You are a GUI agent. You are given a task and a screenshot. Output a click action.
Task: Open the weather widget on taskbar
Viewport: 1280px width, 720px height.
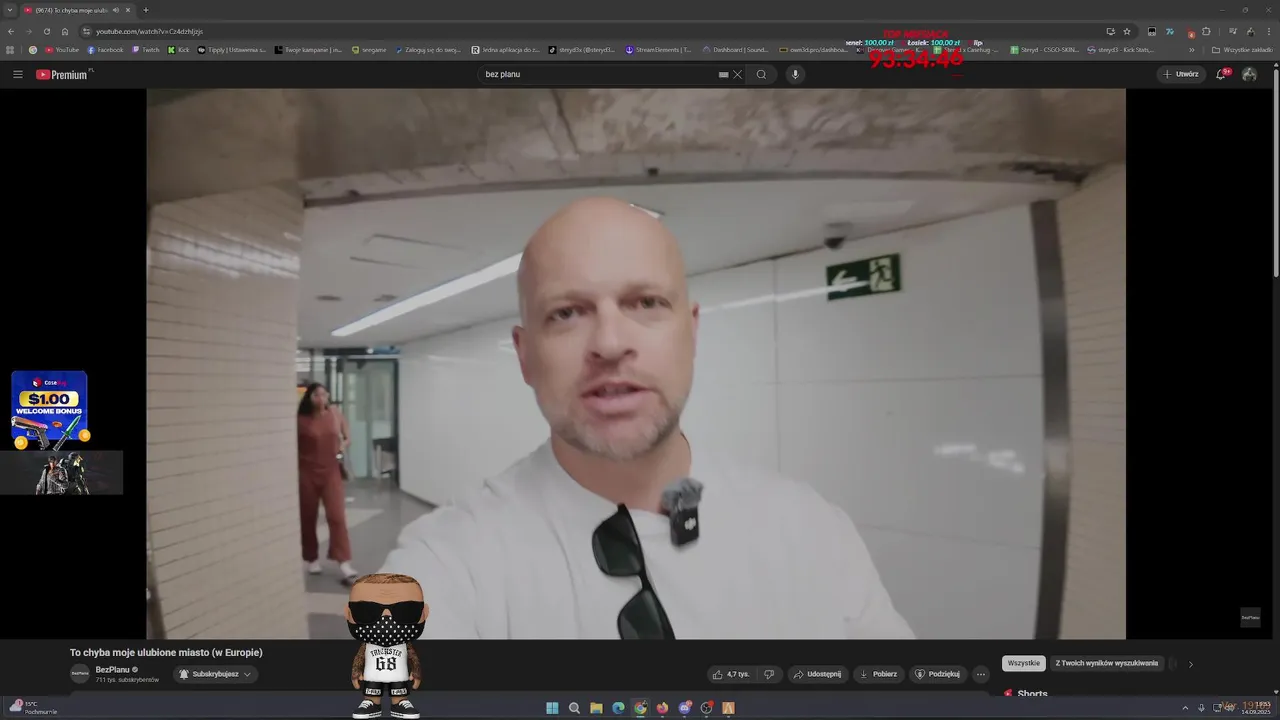pyautogui.click(x=33, y=707)
